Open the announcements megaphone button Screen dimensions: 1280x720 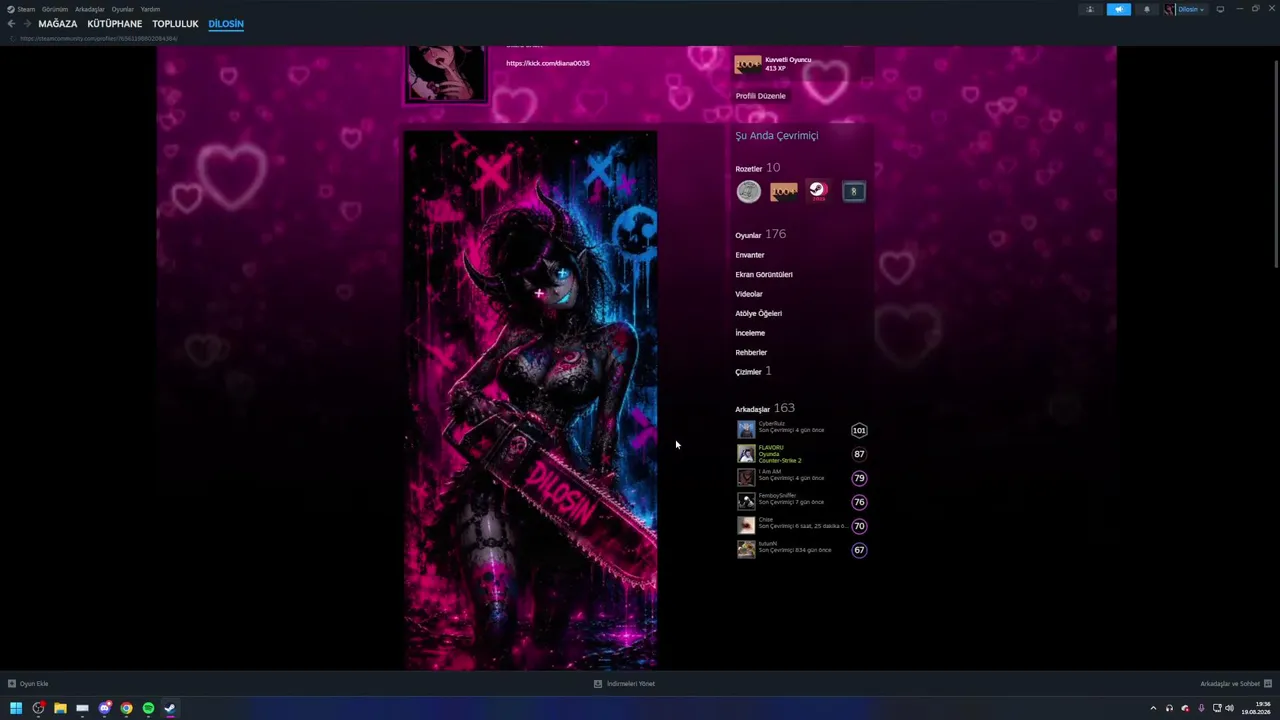[x=1118, y=9]
